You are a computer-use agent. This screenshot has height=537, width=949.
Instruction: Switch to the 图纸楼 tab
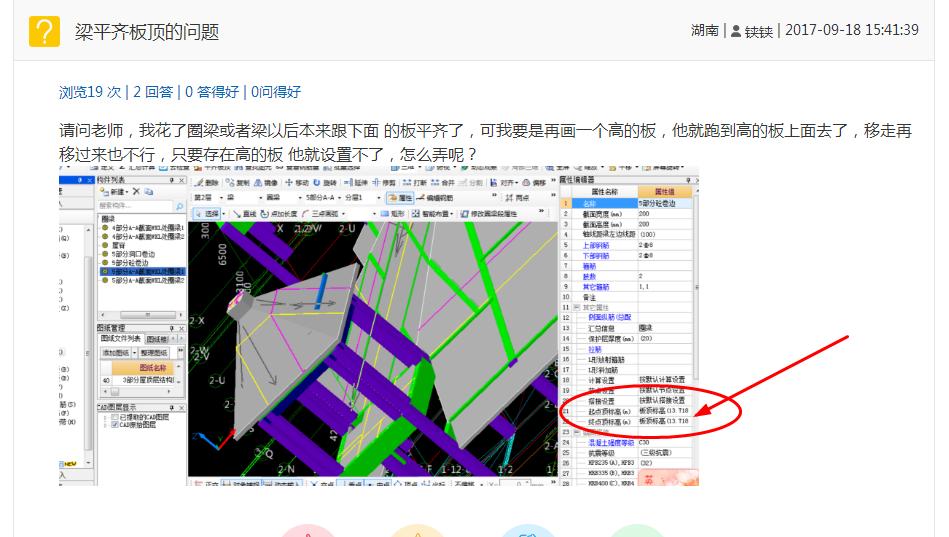tap(157, 339)
